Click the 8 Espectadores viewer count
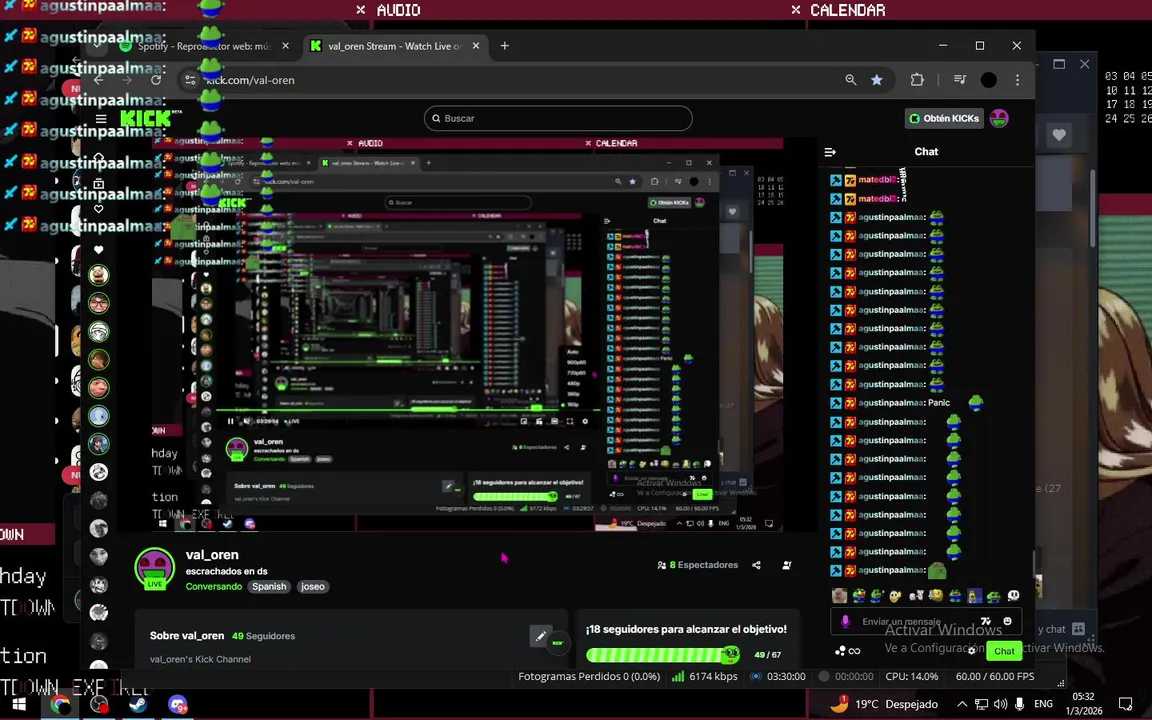 (x=697, y=565)
